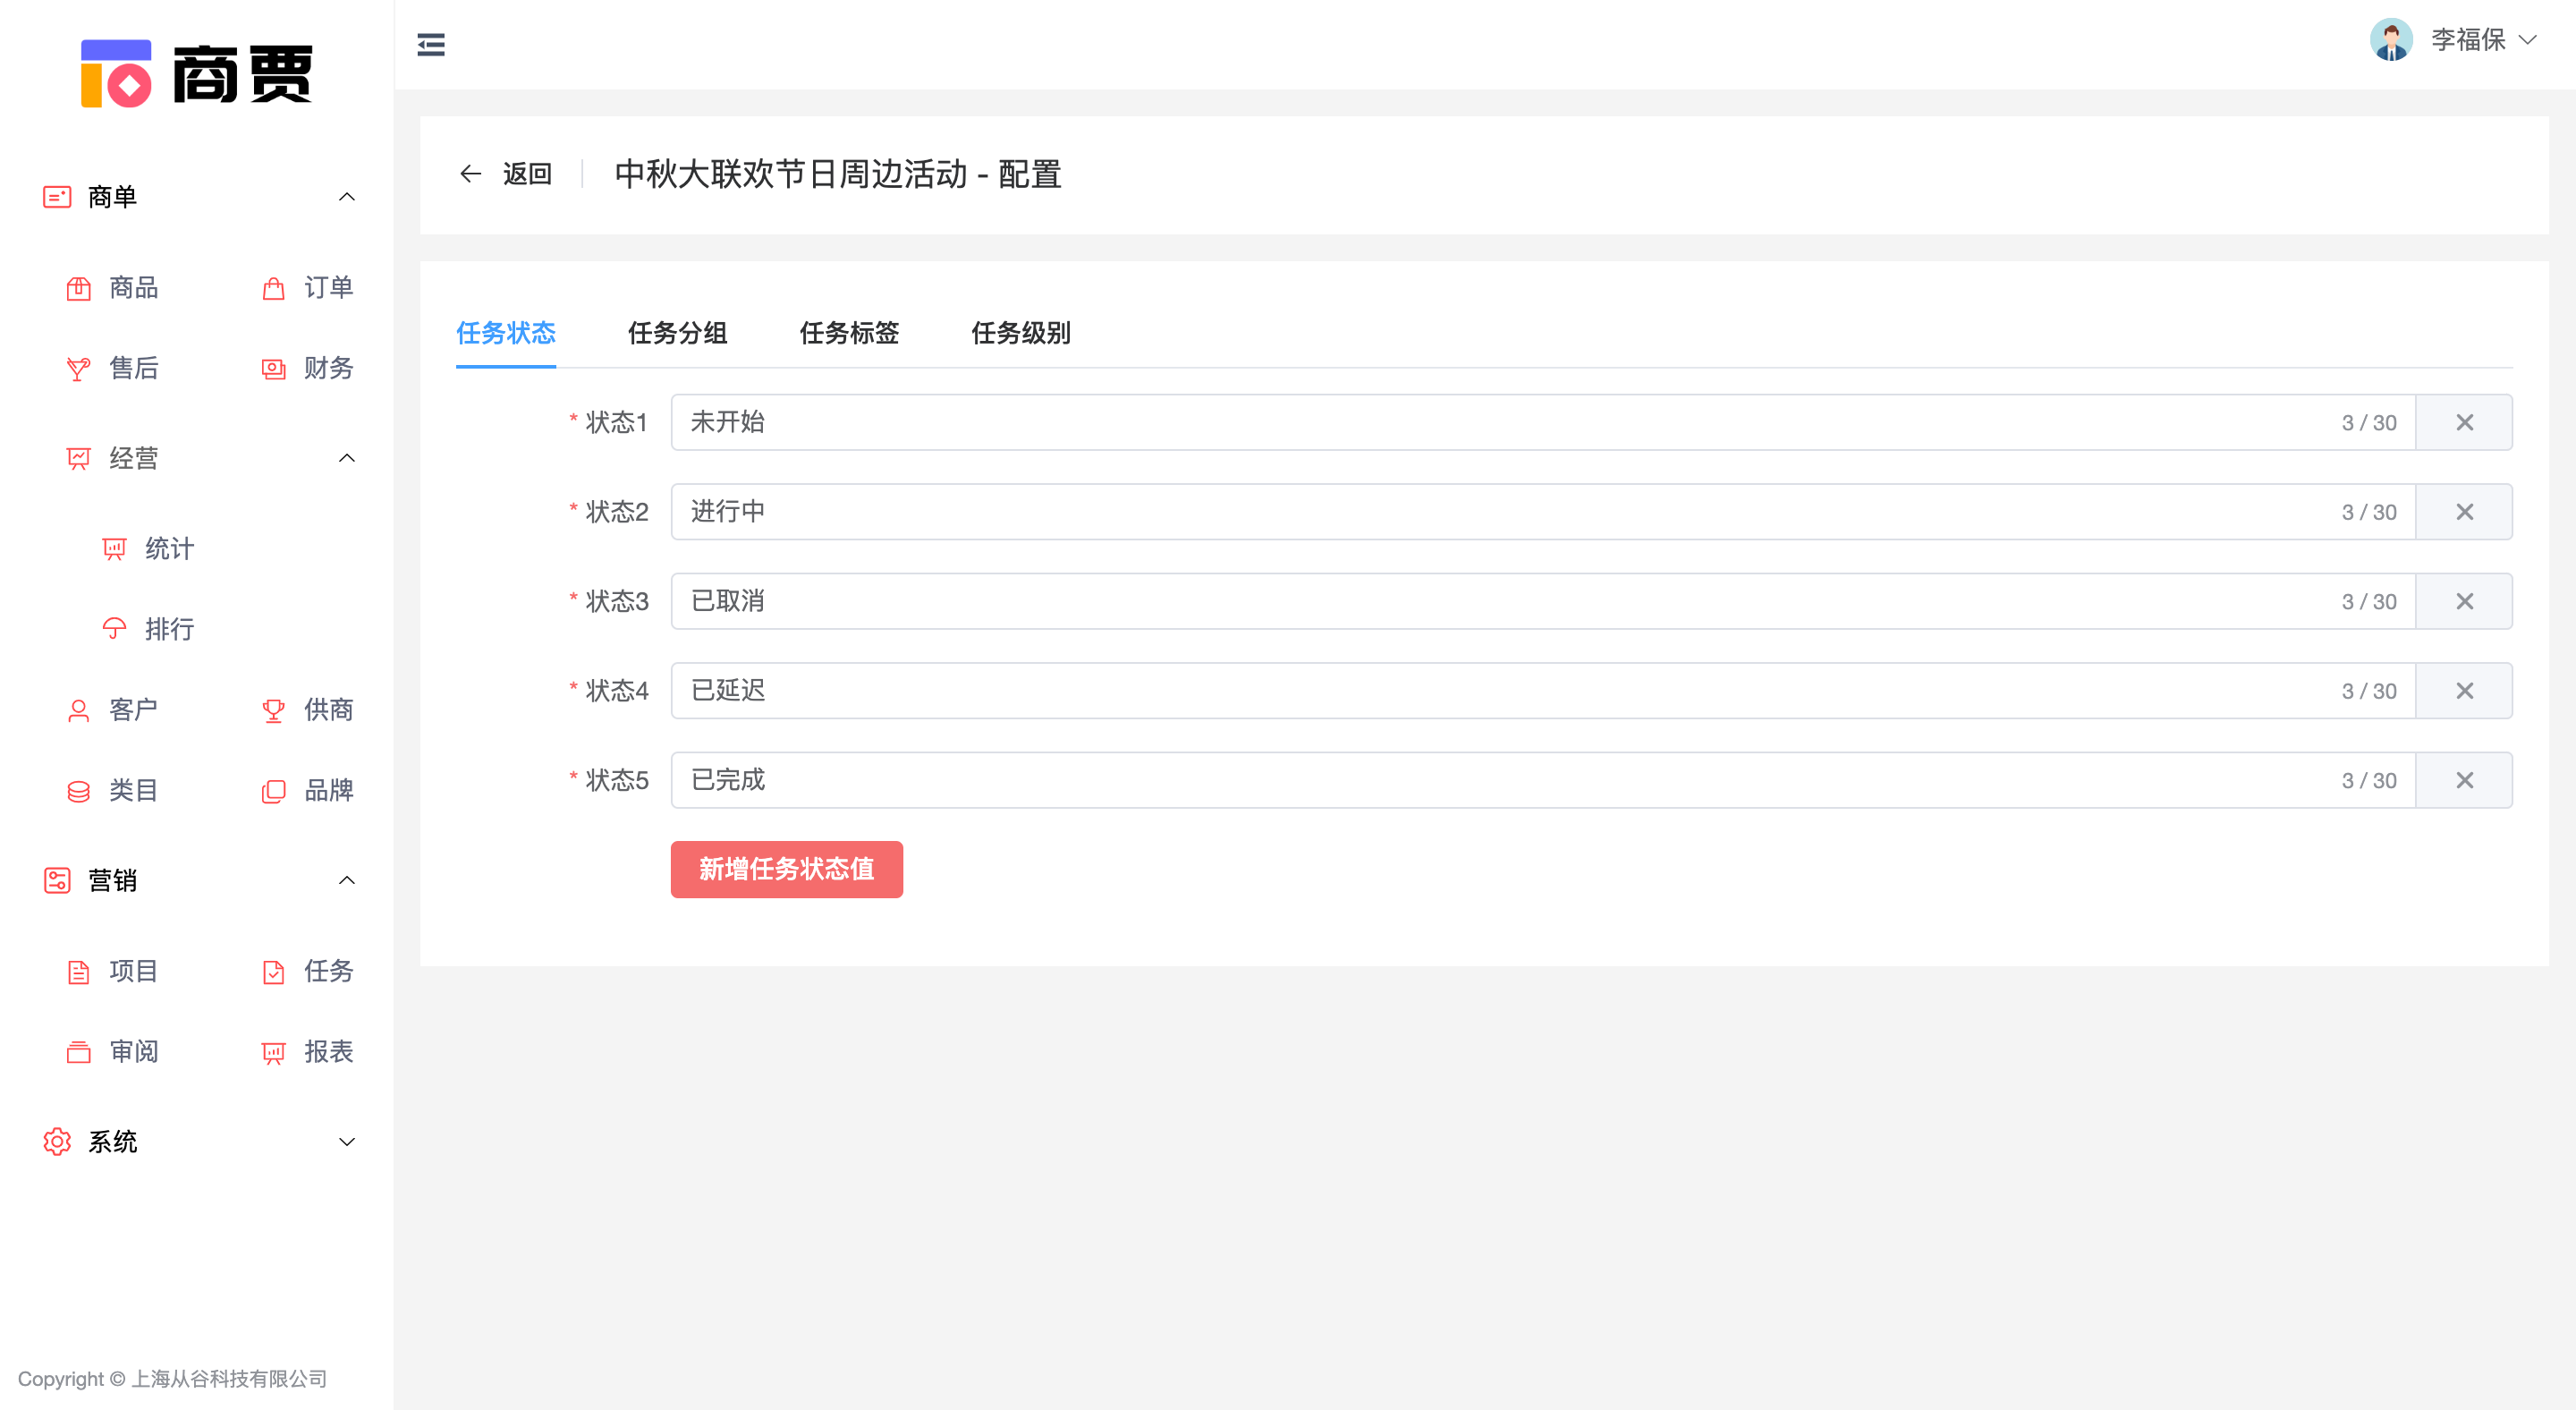
Task: Collapse the 商单 sidebar group
Action: coord(347,196)
